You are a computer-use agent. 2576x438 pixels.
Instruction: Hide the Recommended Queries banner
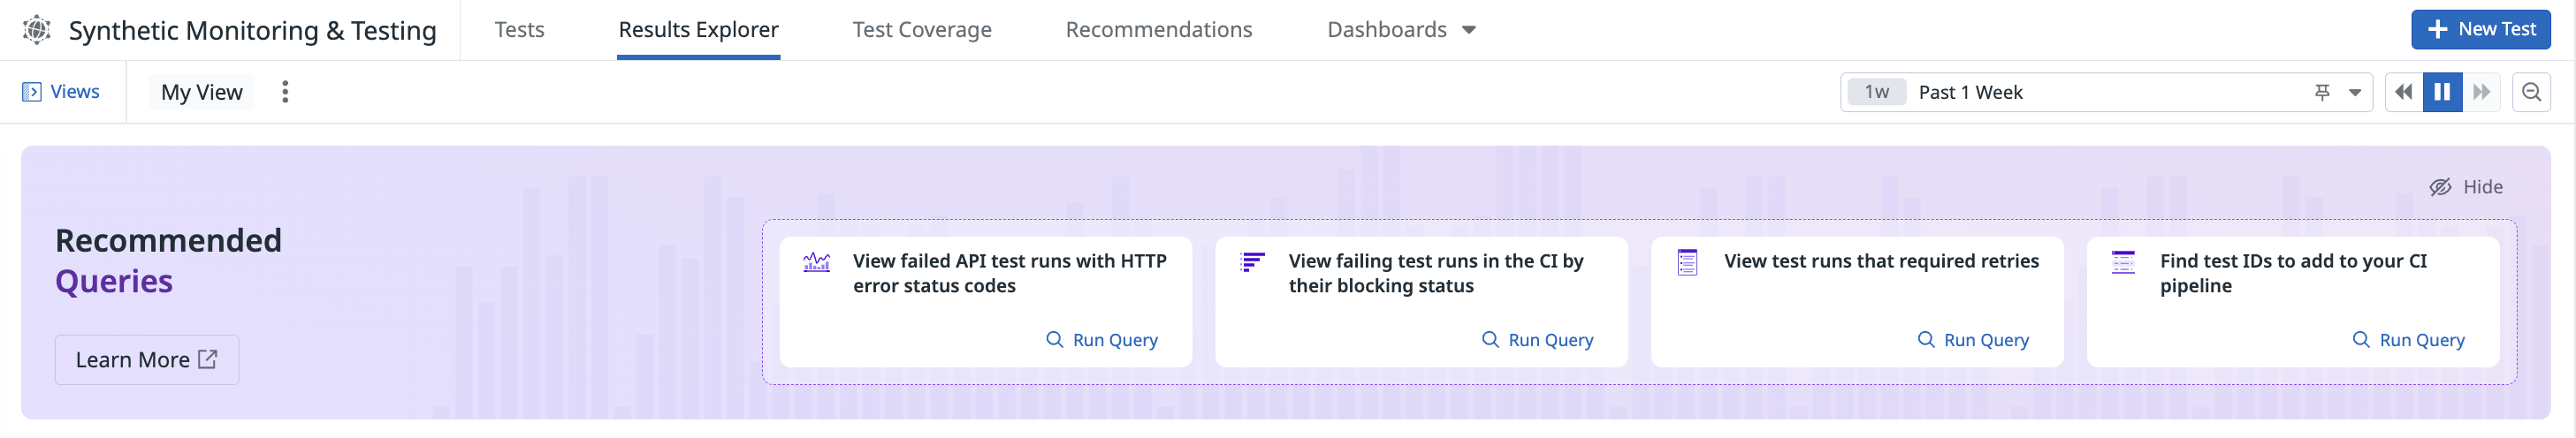(x=2466, y=187)
